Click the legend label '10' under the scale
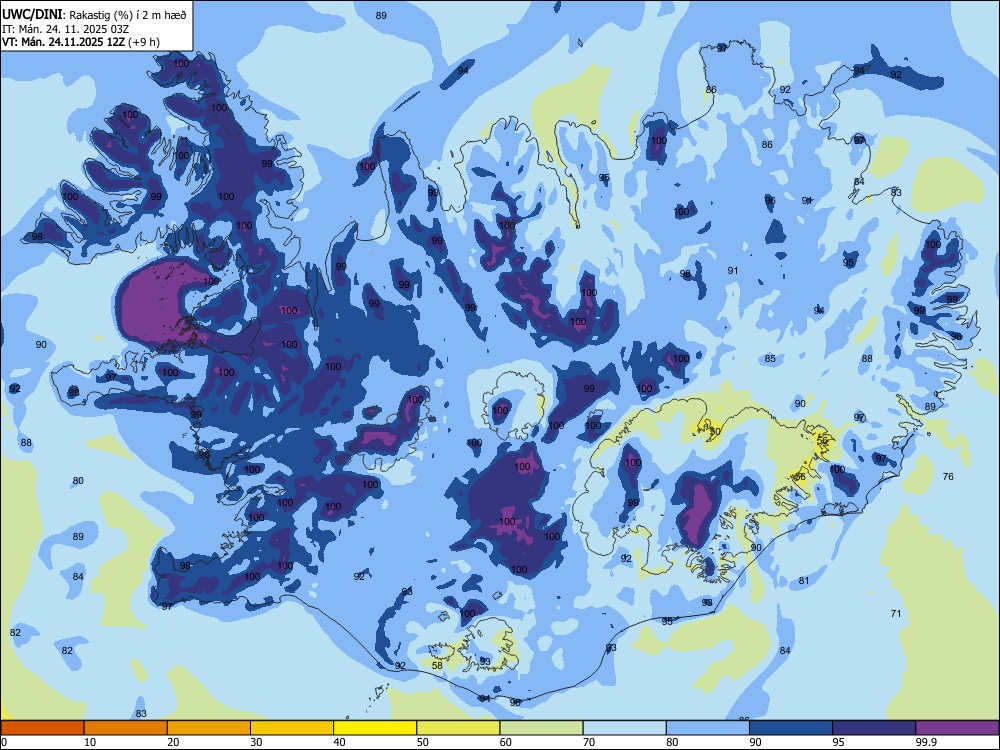The image size is (1000, 750). pyautogui.click(x=90, y=742)
